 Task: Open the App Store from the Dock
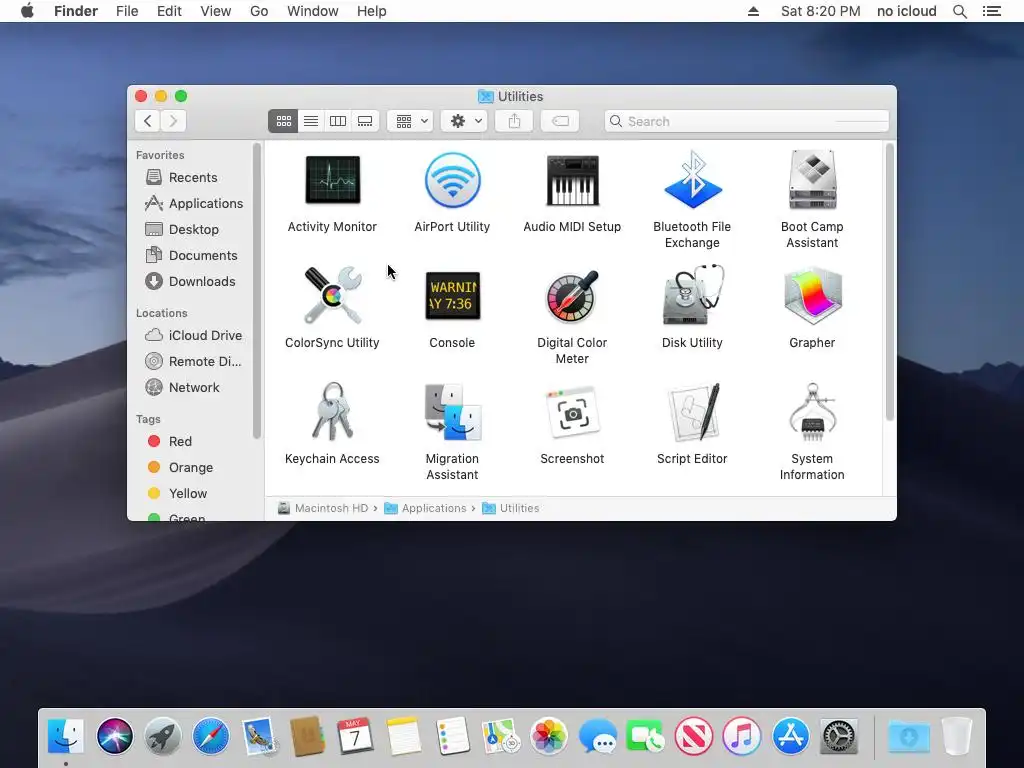point(791,736)
